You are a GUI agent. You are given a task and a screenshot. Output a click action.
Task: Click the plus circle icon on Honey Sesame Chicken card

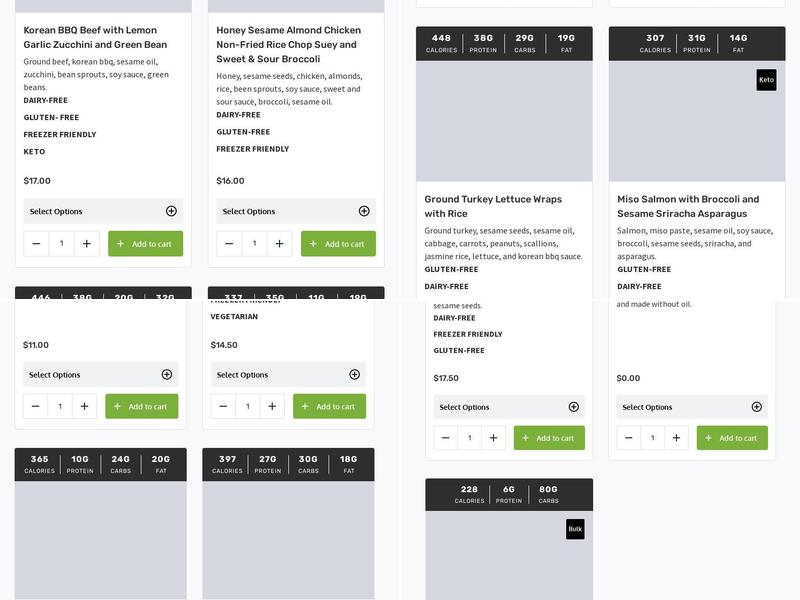(363, 211)
